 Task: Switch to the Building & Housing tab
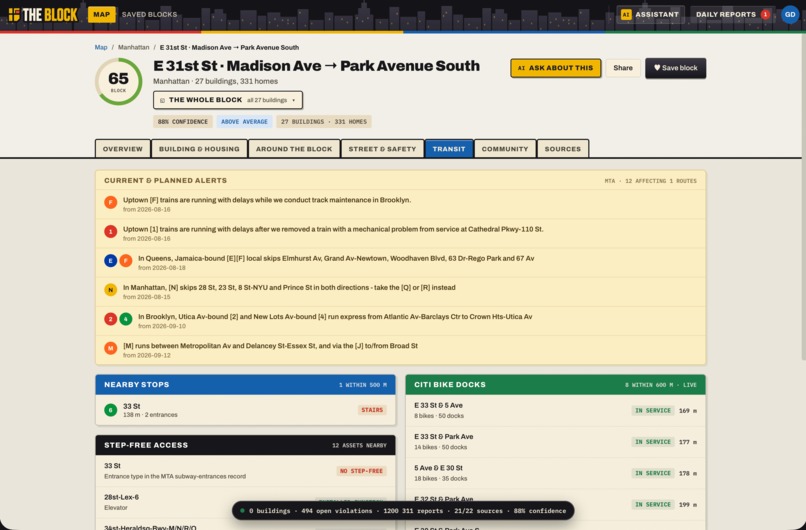199,149
